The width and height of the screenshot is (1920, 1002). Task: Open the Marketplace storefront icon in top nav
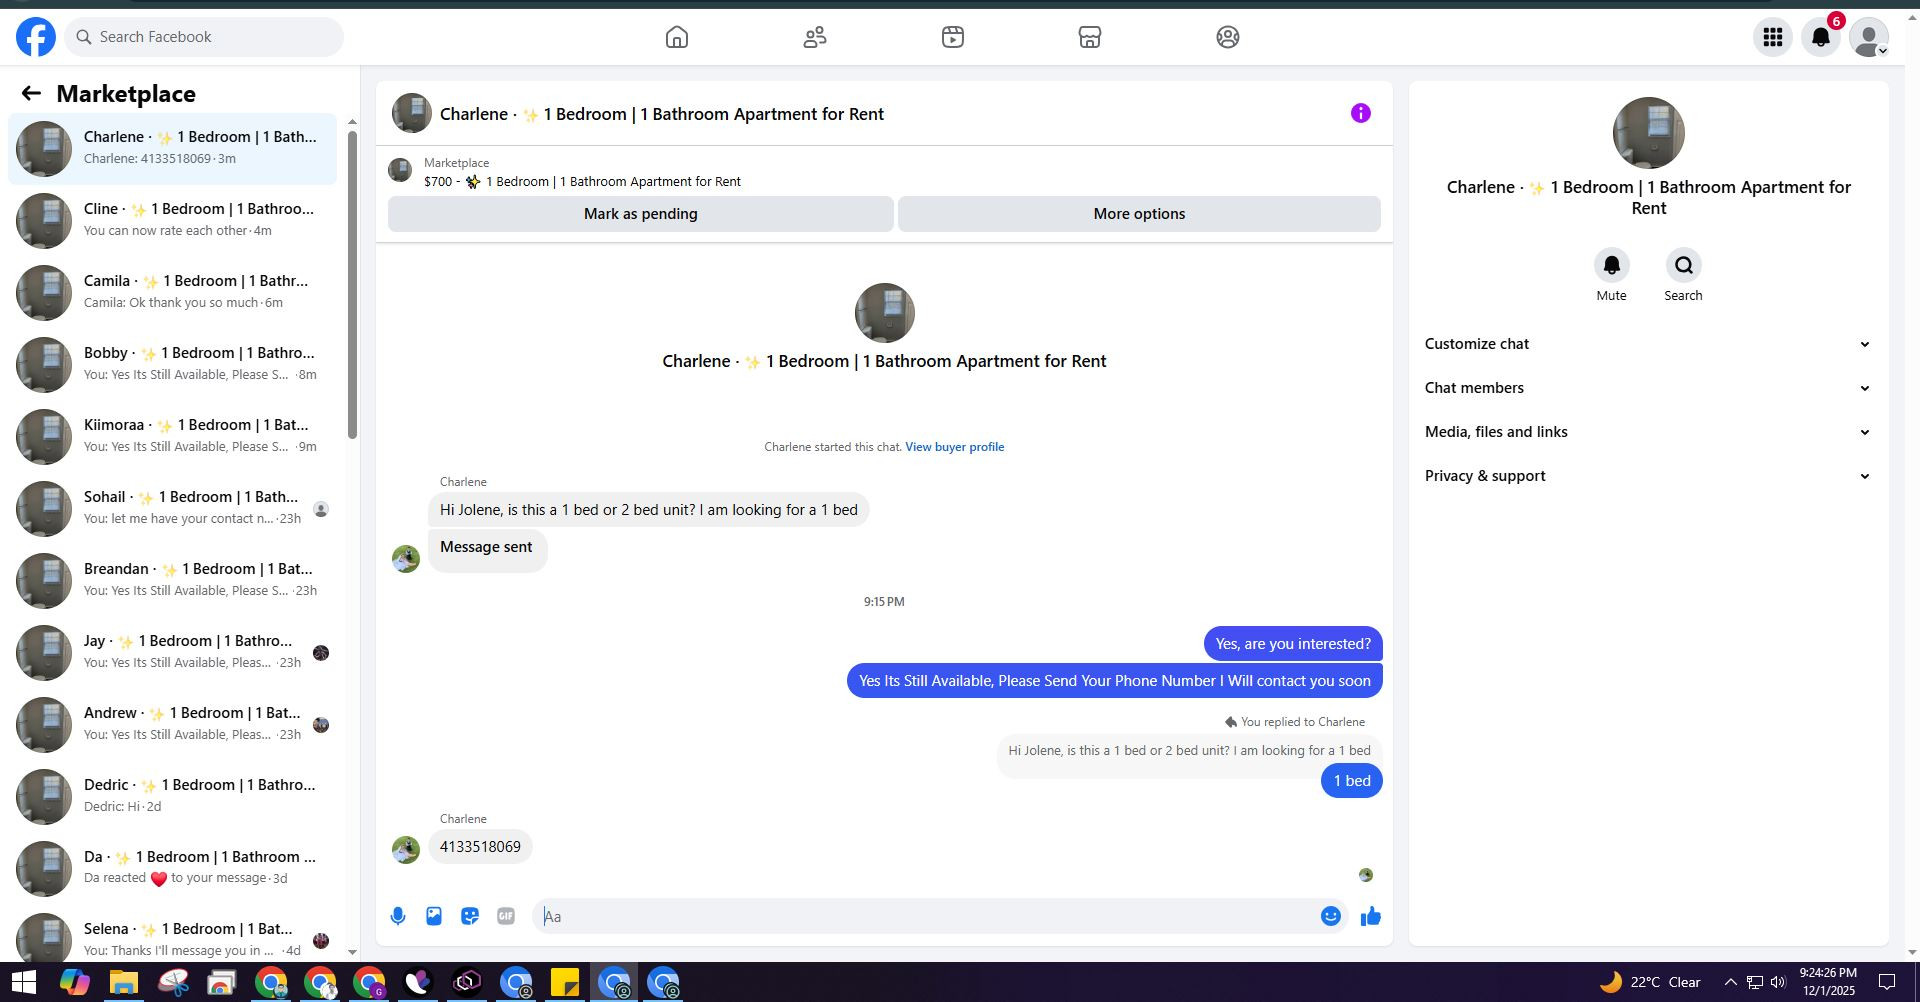[x=1090, y=37]
